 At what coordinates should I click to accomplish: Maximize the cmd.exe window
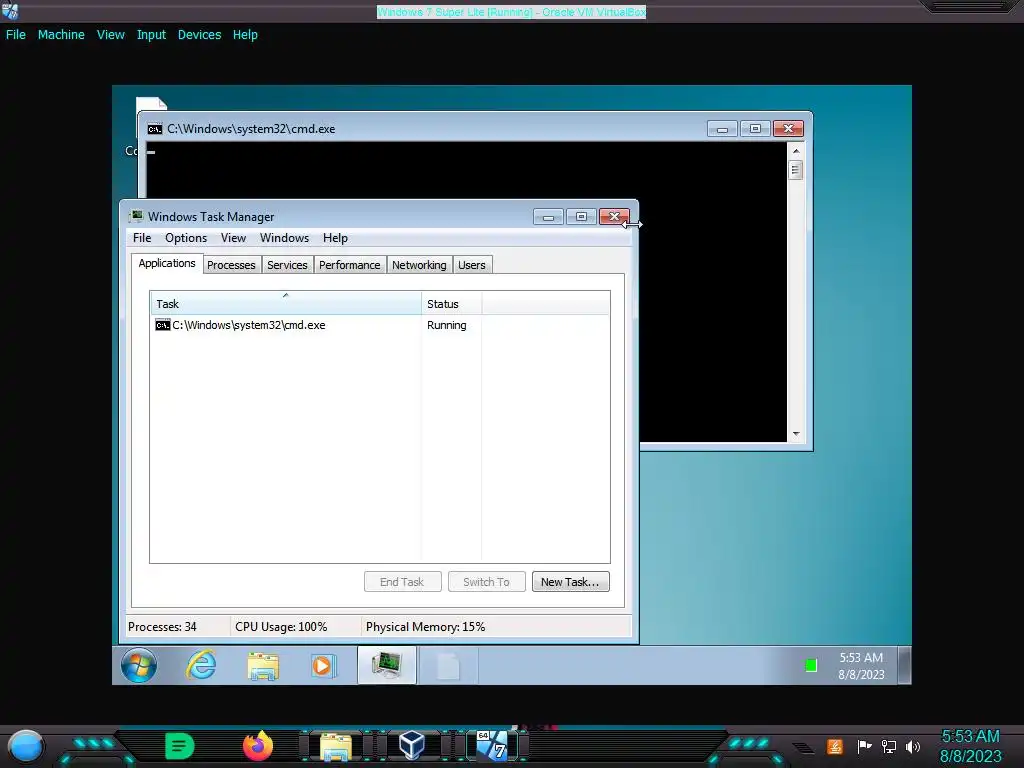point(755,129)
